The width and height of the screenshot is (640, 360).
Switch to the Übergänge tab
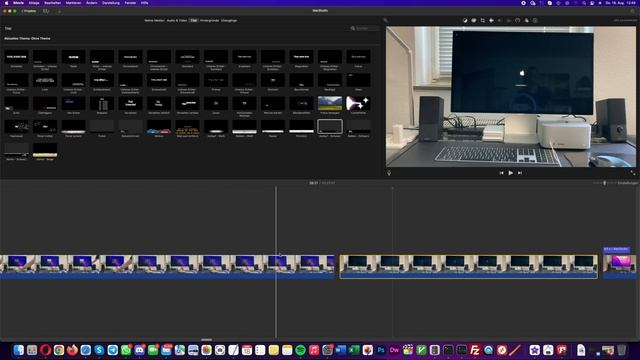[229, 20]
